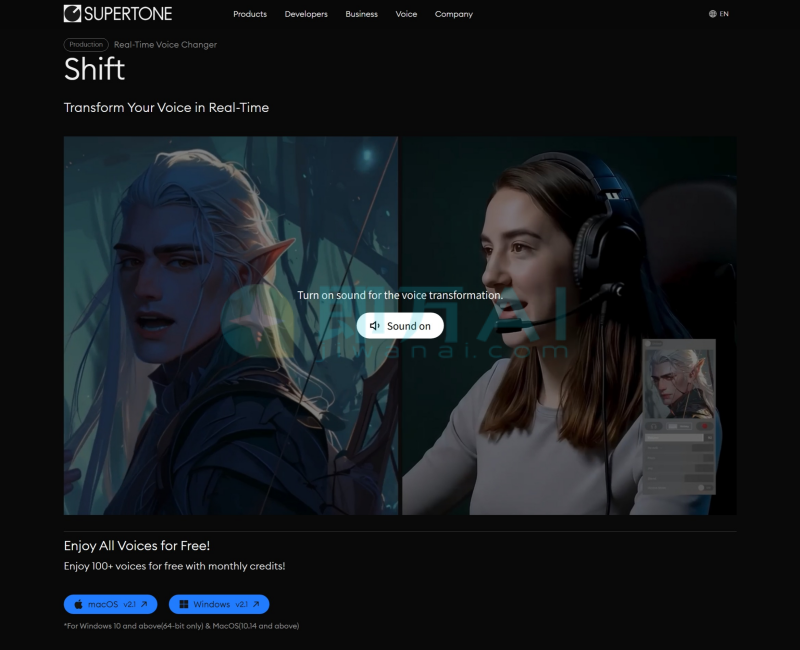Switch language using the EN label
The height and width of the screenshot is (650, 800).
coord(724,14)
